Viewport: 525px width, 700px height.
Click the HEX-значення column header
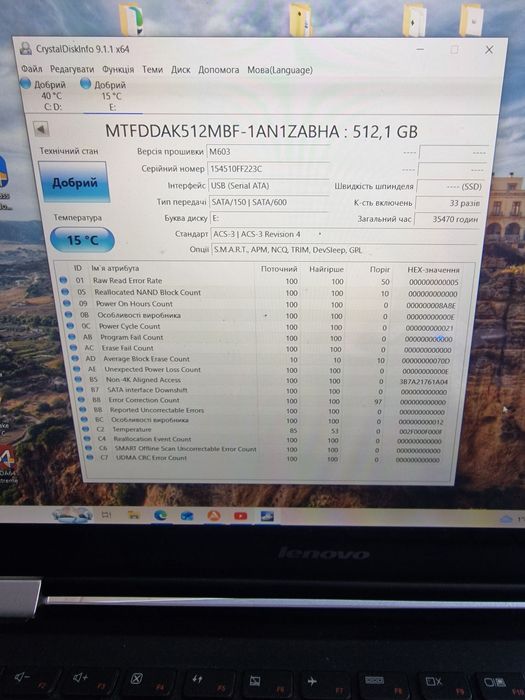click(433, 270)
